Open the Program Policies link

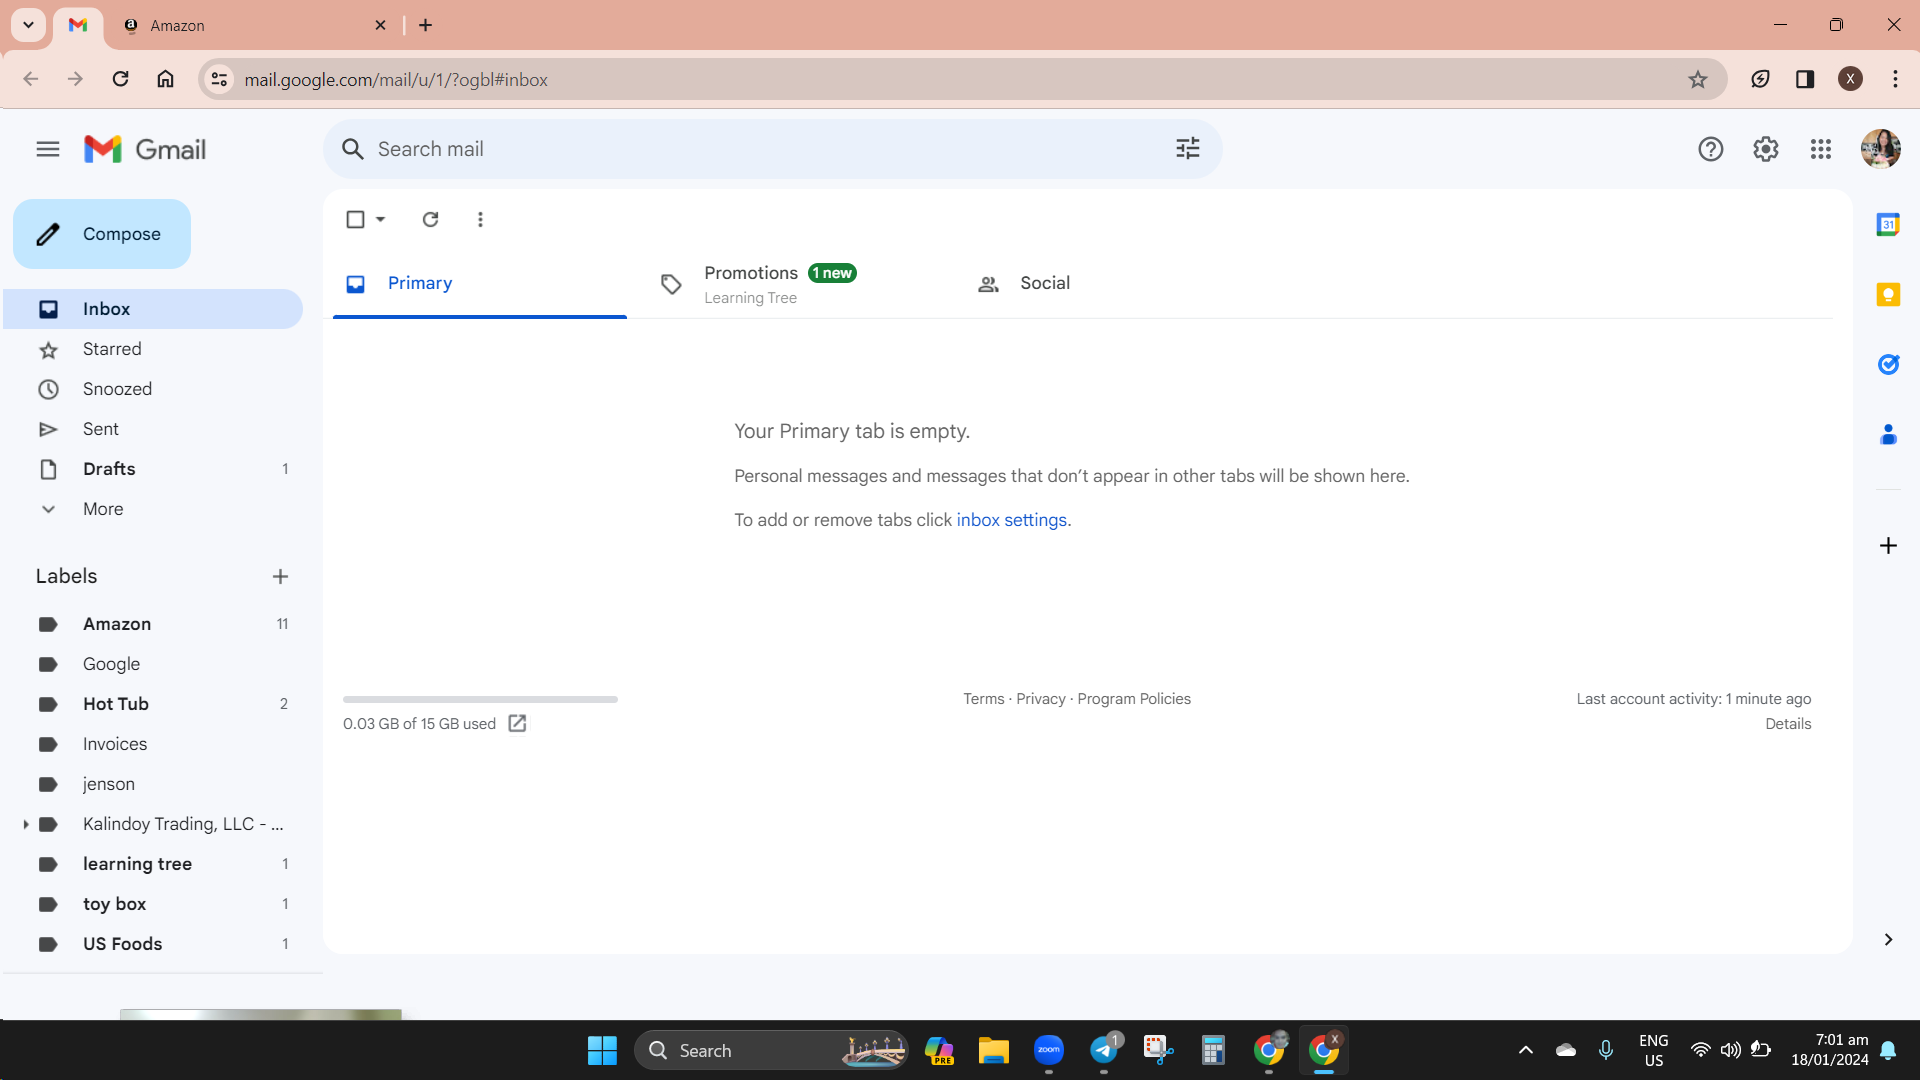pos(1134,699)
